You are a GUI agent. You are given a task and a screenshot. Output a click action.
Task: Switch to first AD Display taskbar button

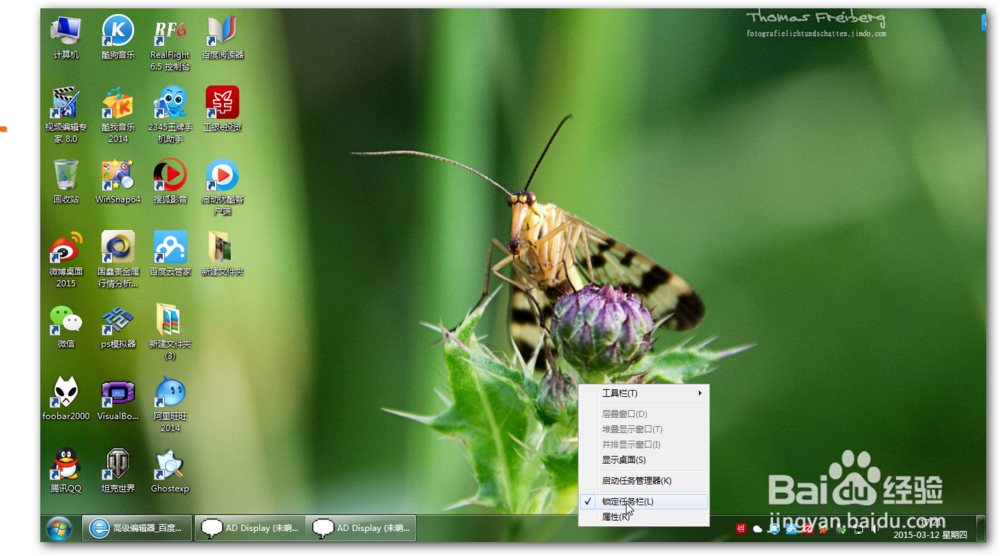point(250,528)
